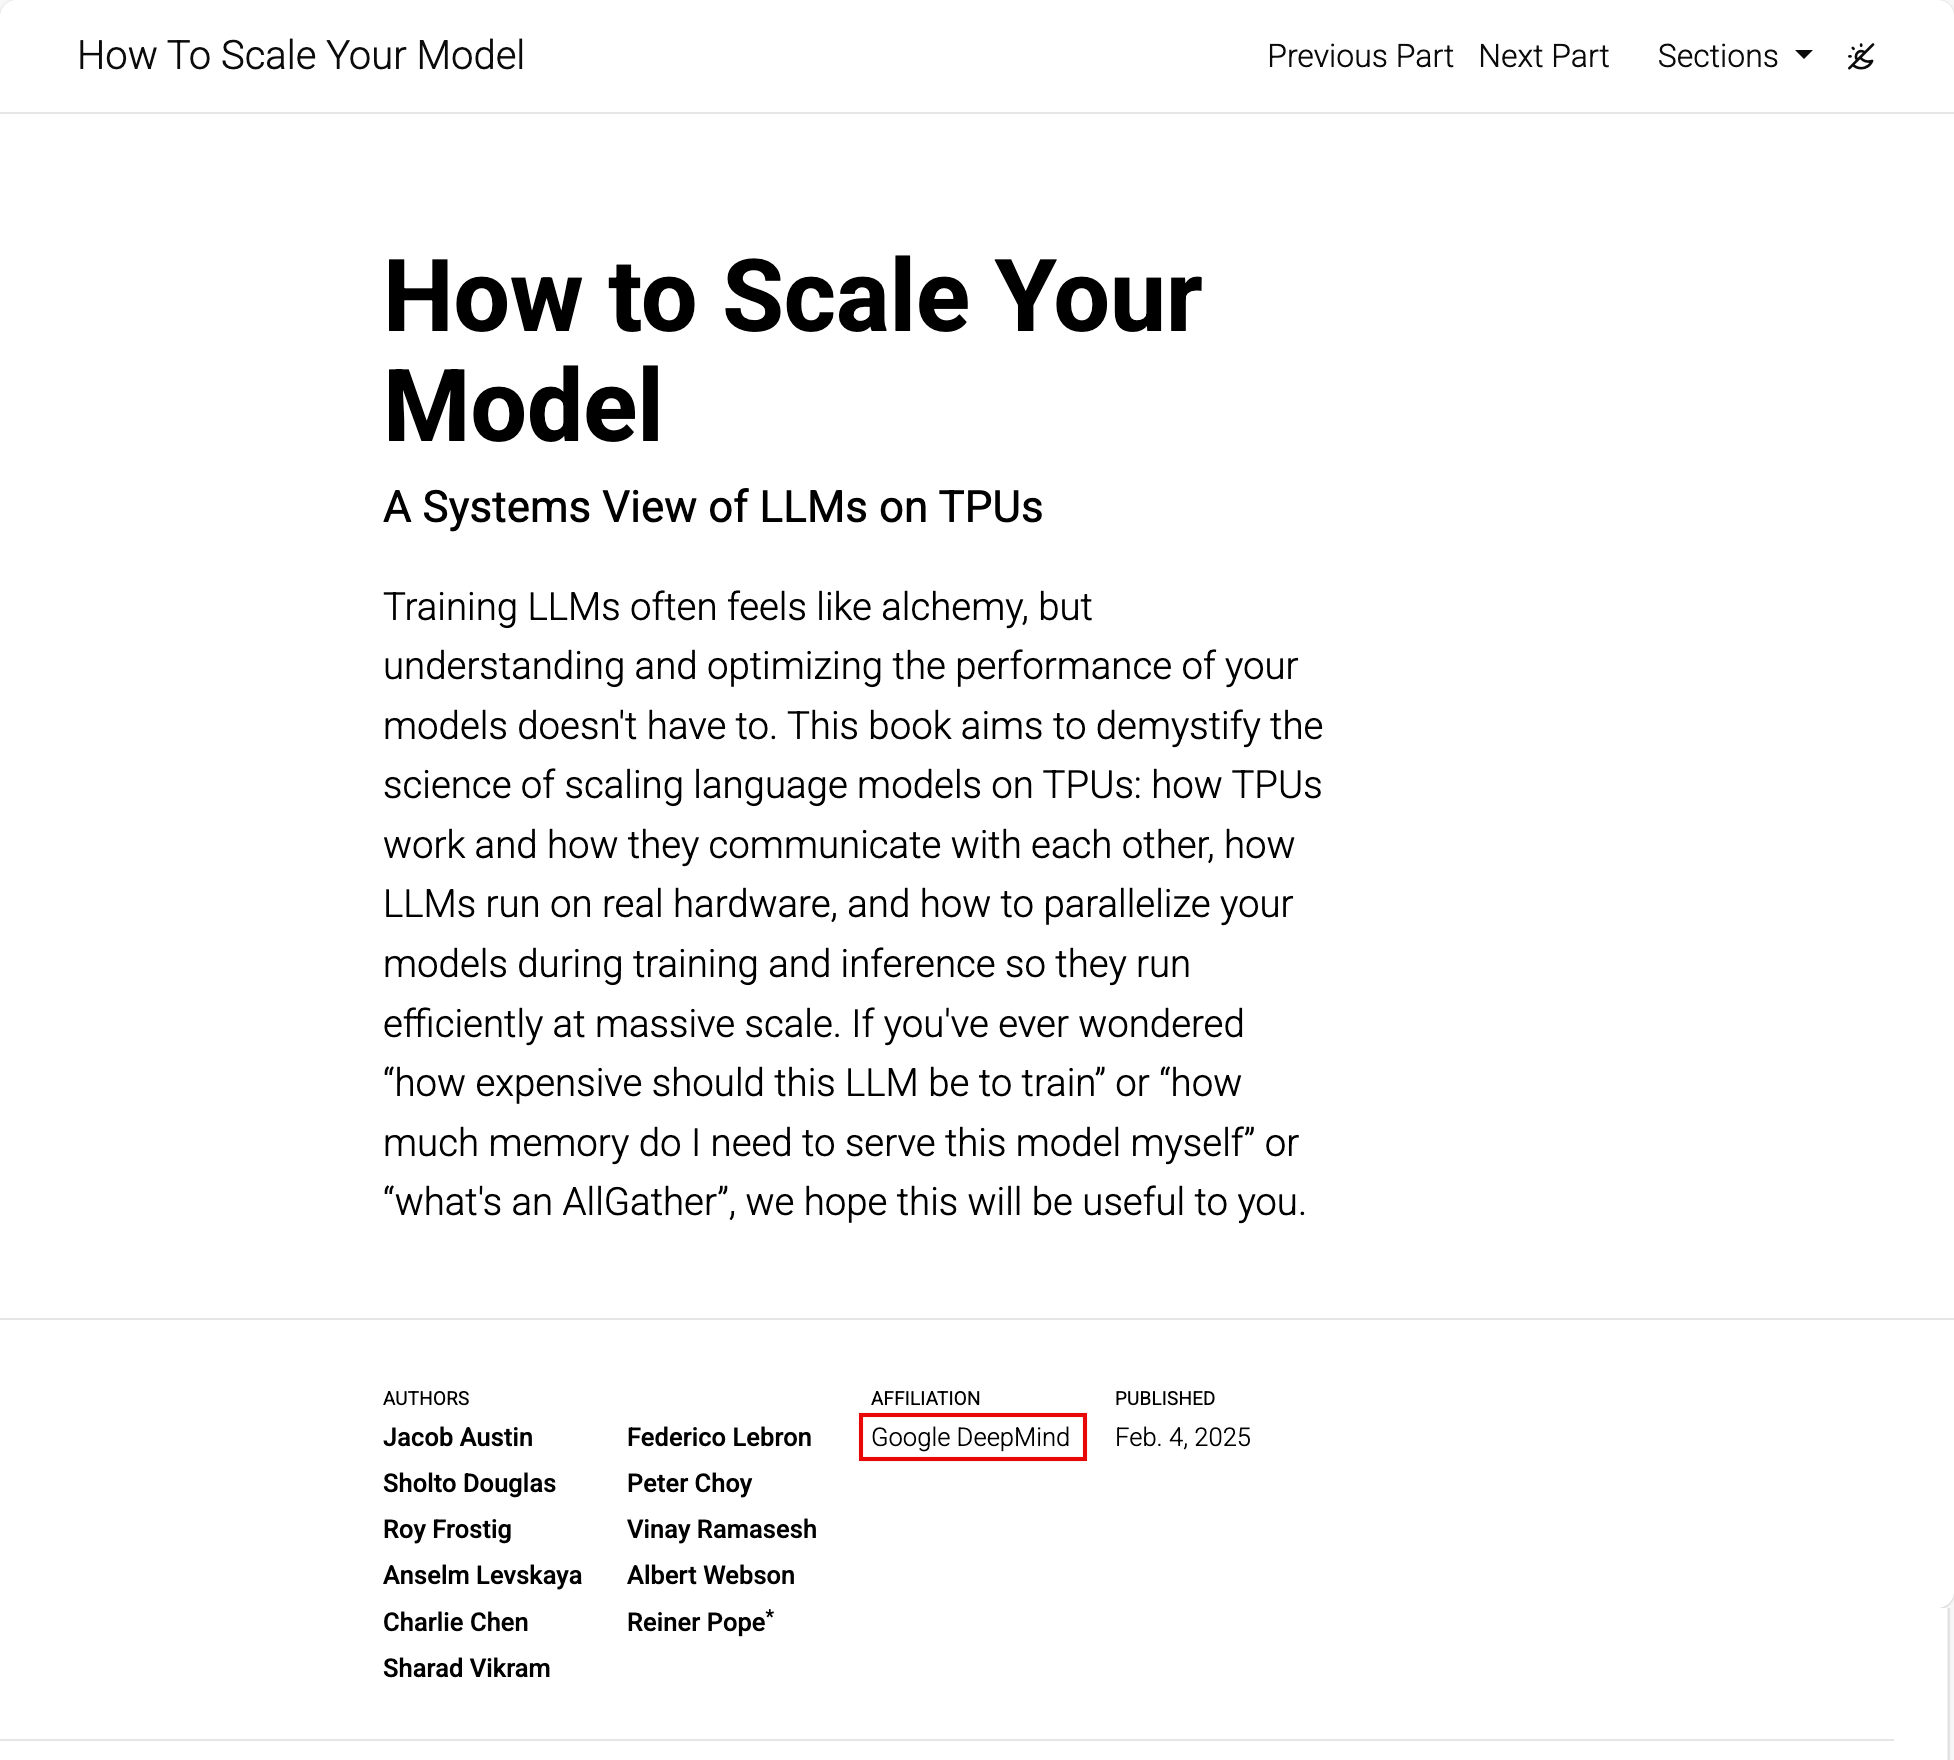Viewport: 1954px width, 1760px height.
Task: Click the Google DeepMind affiliation link
Action: click(x=970, y=1437)
